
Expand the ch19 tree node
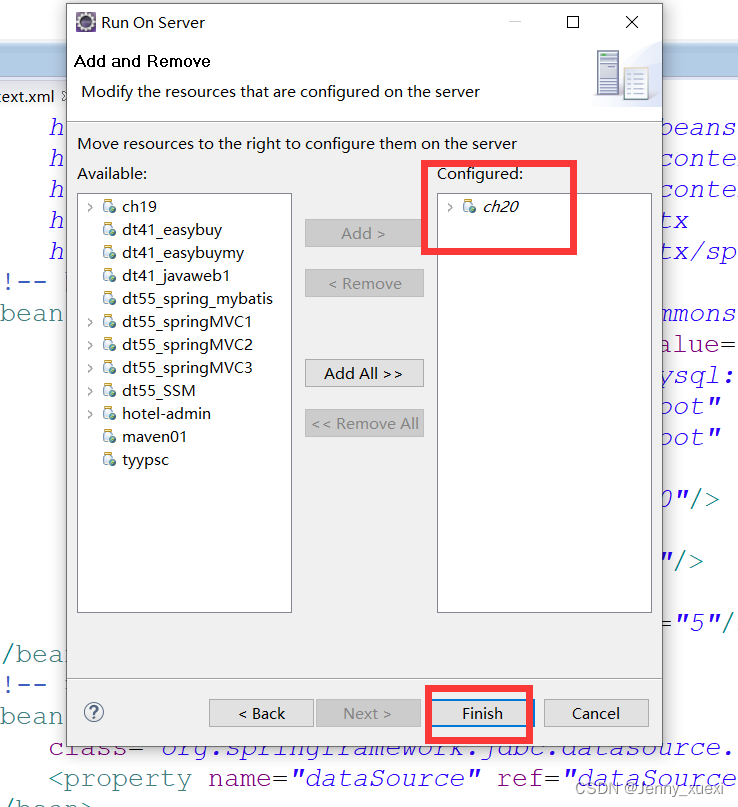tap(90, 207)
